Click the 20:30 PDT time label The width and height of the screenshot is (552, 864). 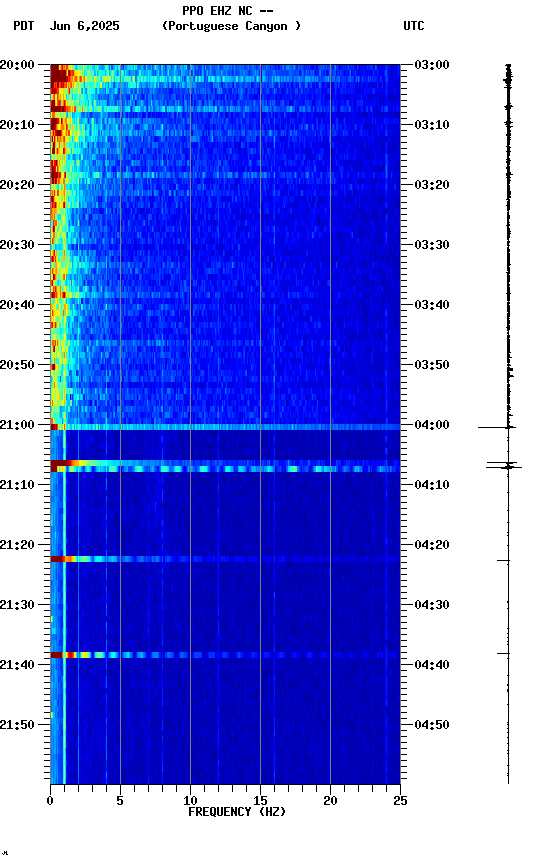click(x=17, y=245)
